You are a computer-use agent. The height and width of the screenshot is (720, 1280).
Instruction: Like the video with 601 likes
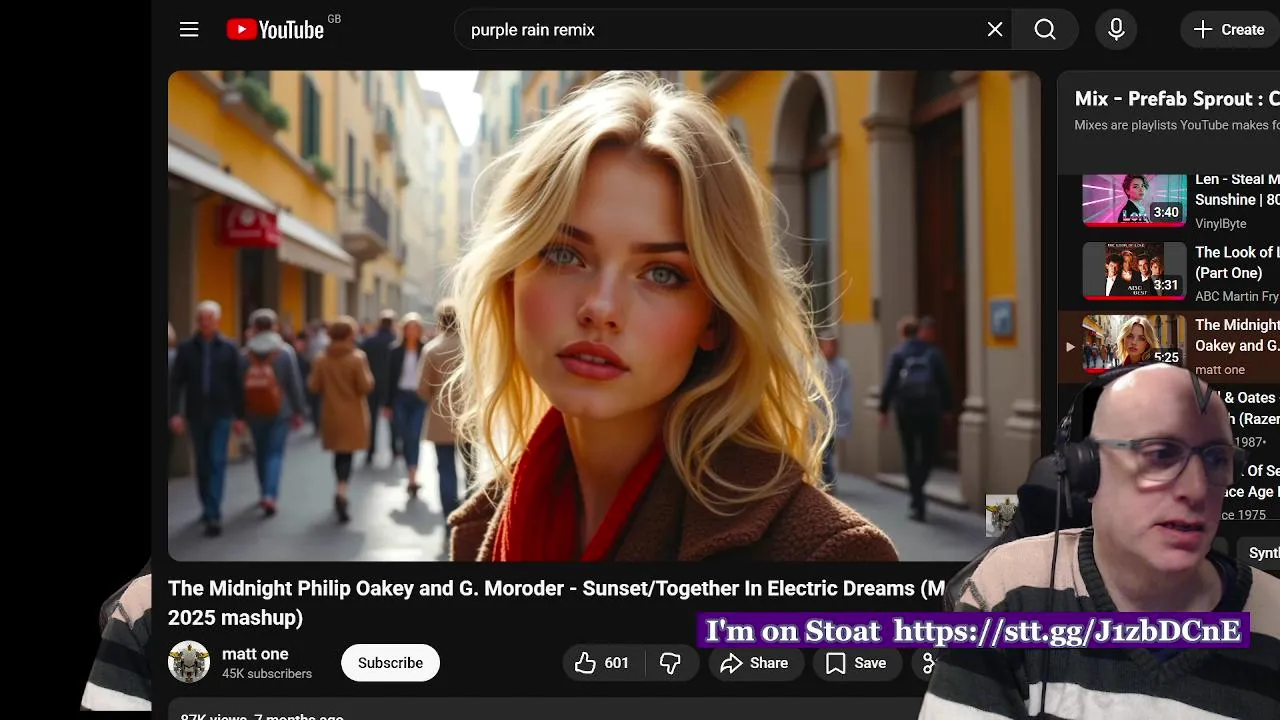tap(601, 663)
